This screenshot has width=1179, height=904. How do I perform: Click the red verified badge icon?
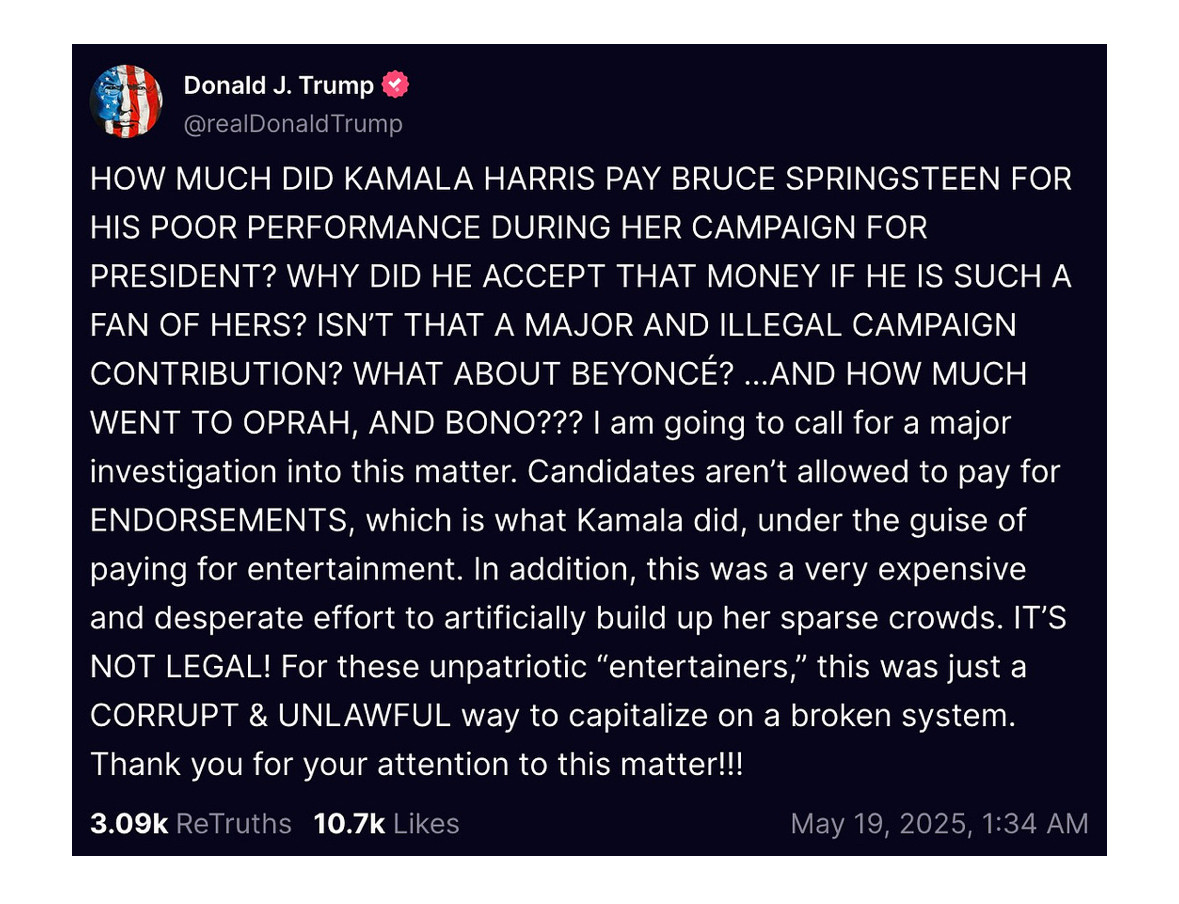396,85
